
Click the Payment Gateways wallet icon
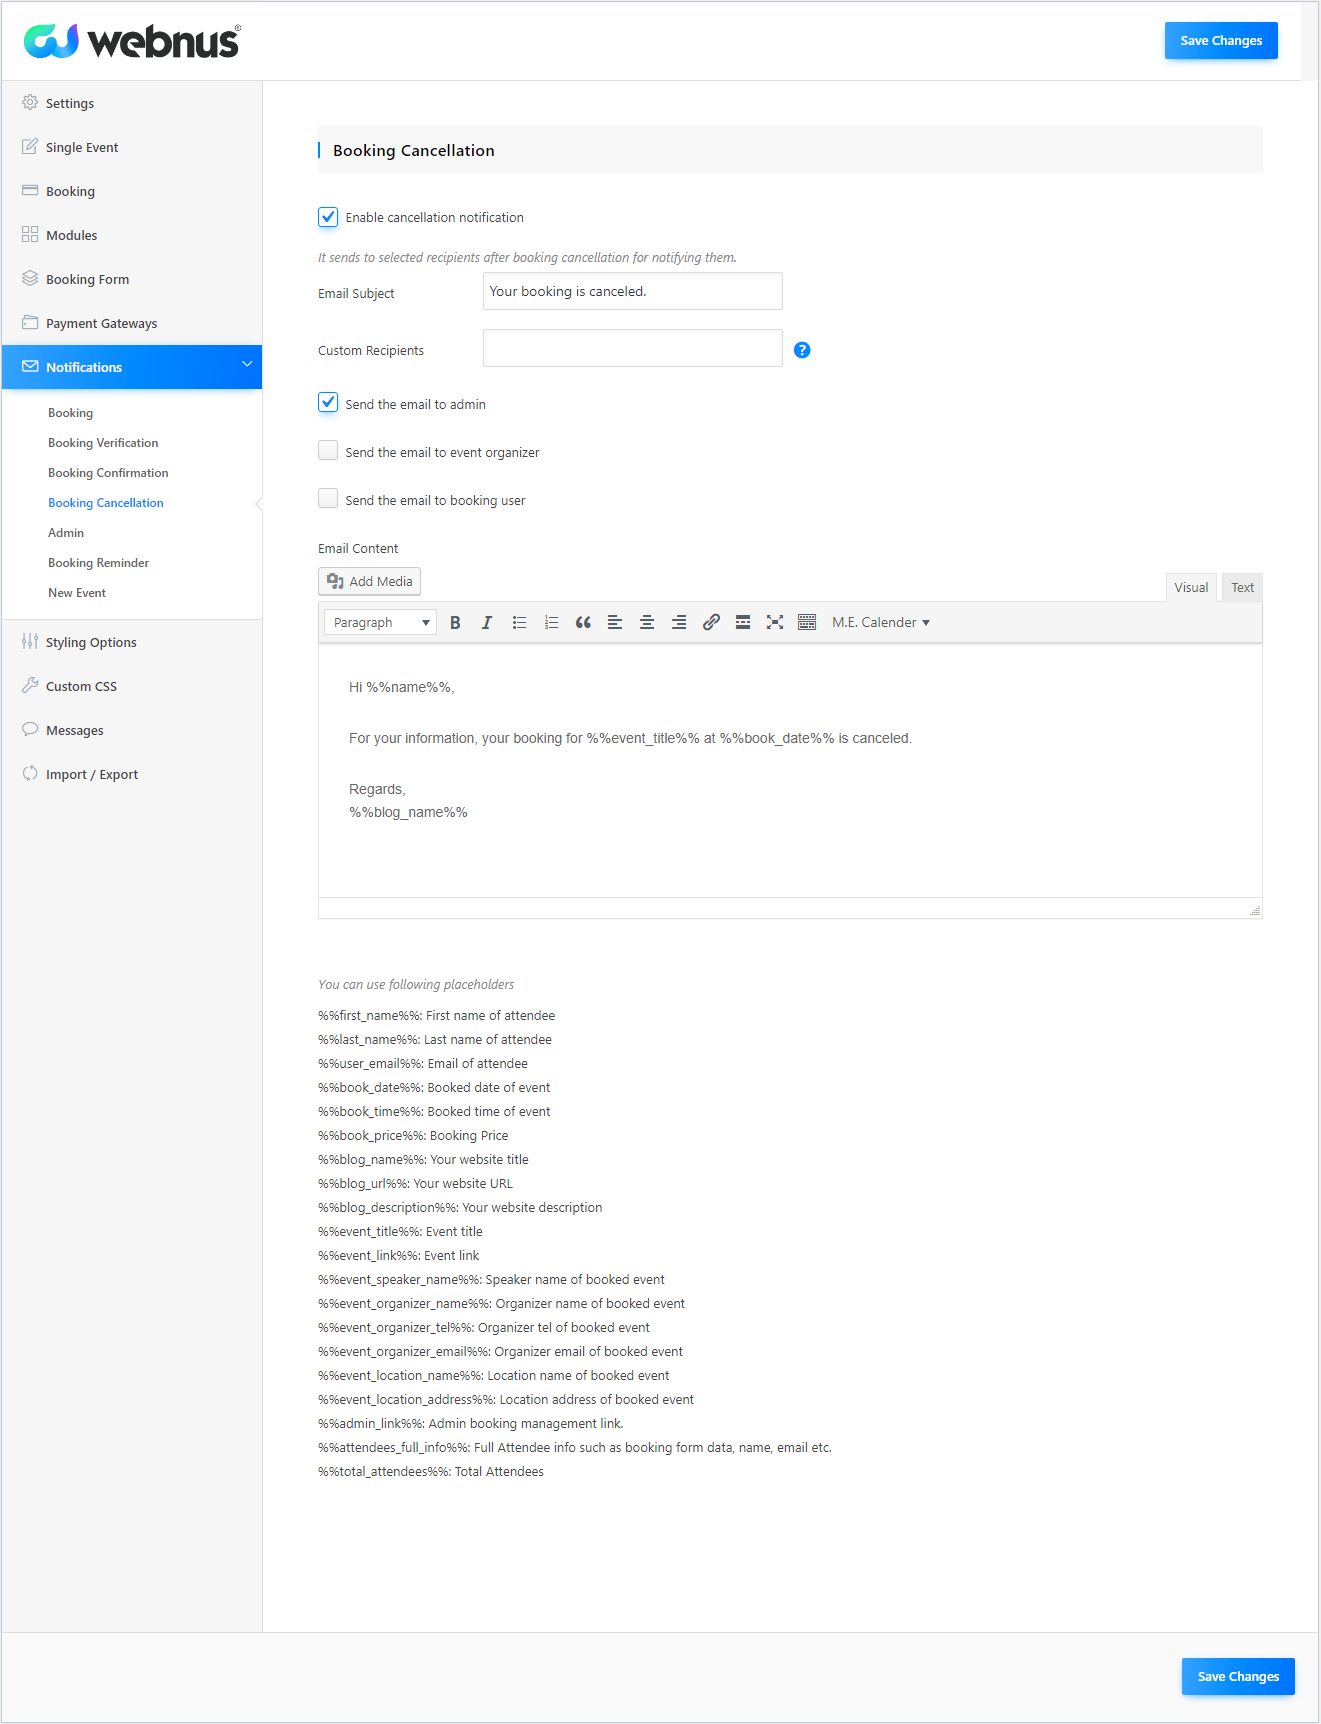coord(30,322)
